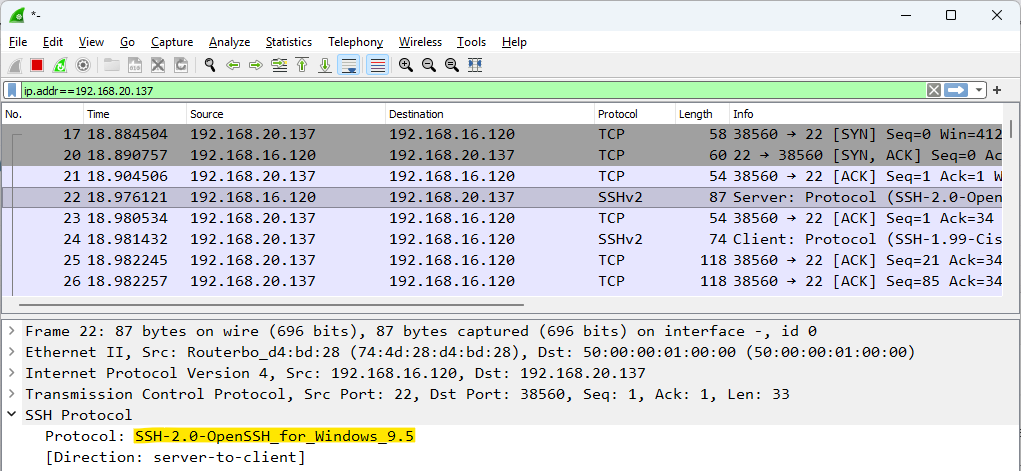Open the Analyze menu
Screen dimensions: 1021x471
(x=229, y=42)
